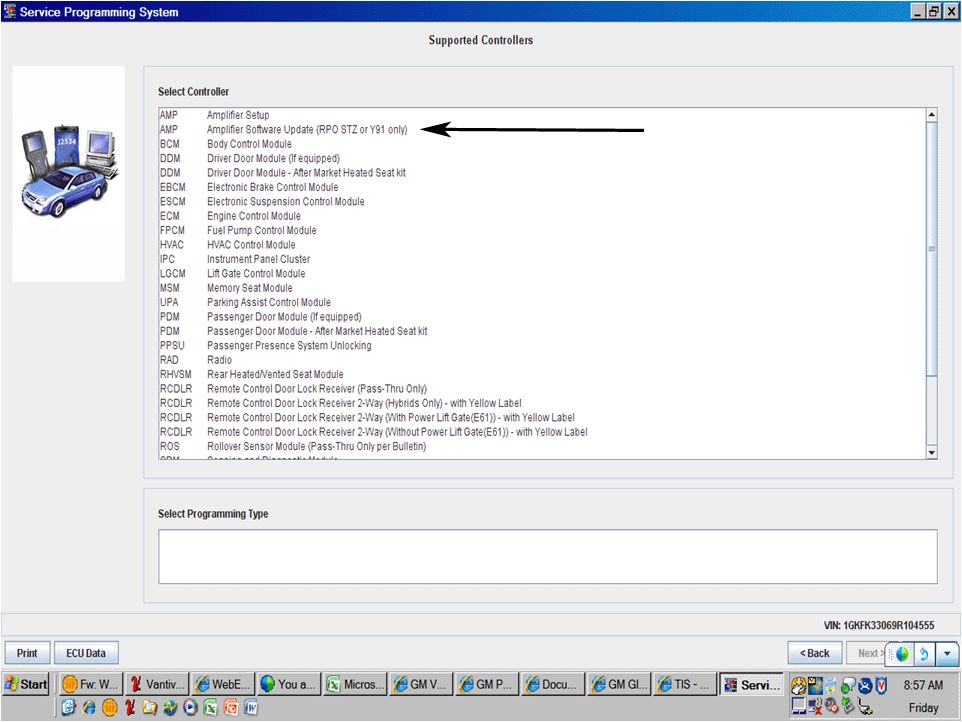Open the Windows Start menu
Viewport: 962px width, 722px height.
[27, 685]
